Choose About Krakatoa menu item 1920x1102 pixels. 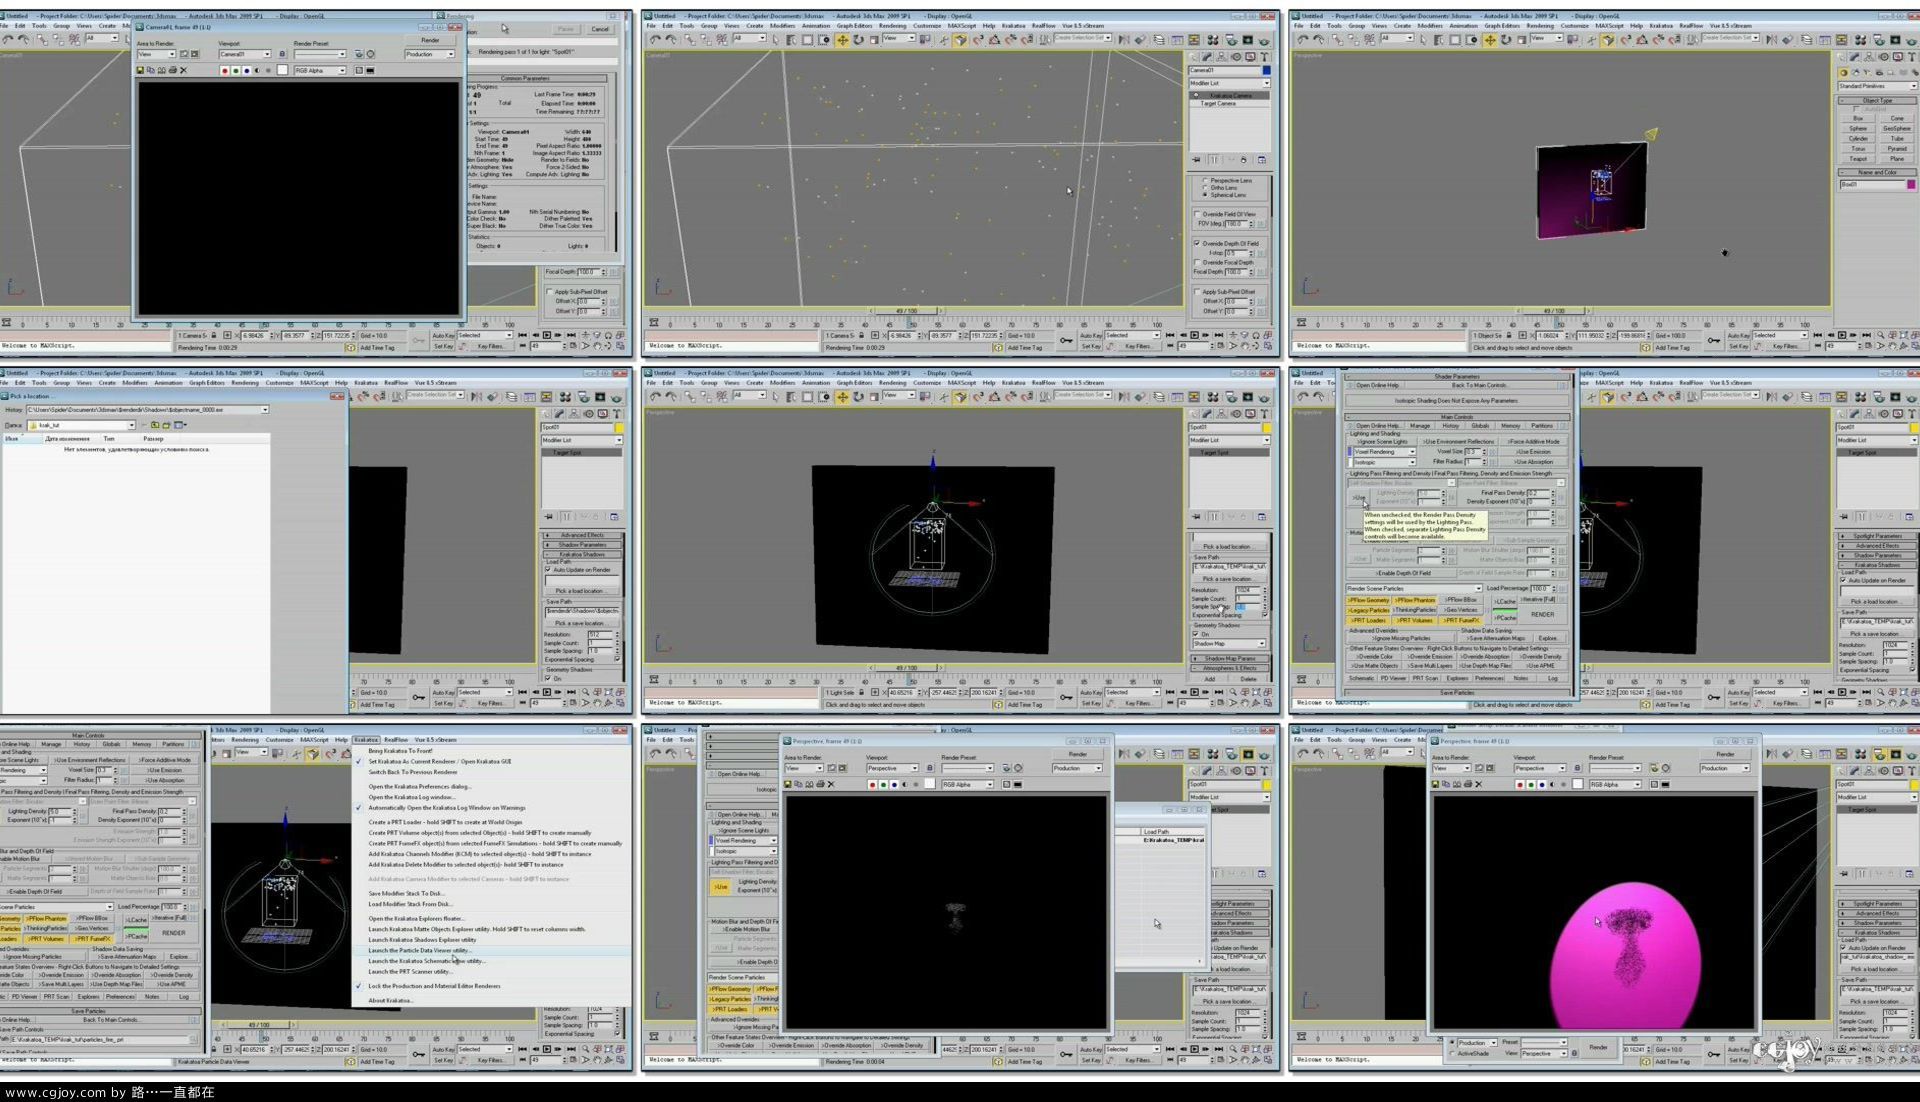[390, 1000]
